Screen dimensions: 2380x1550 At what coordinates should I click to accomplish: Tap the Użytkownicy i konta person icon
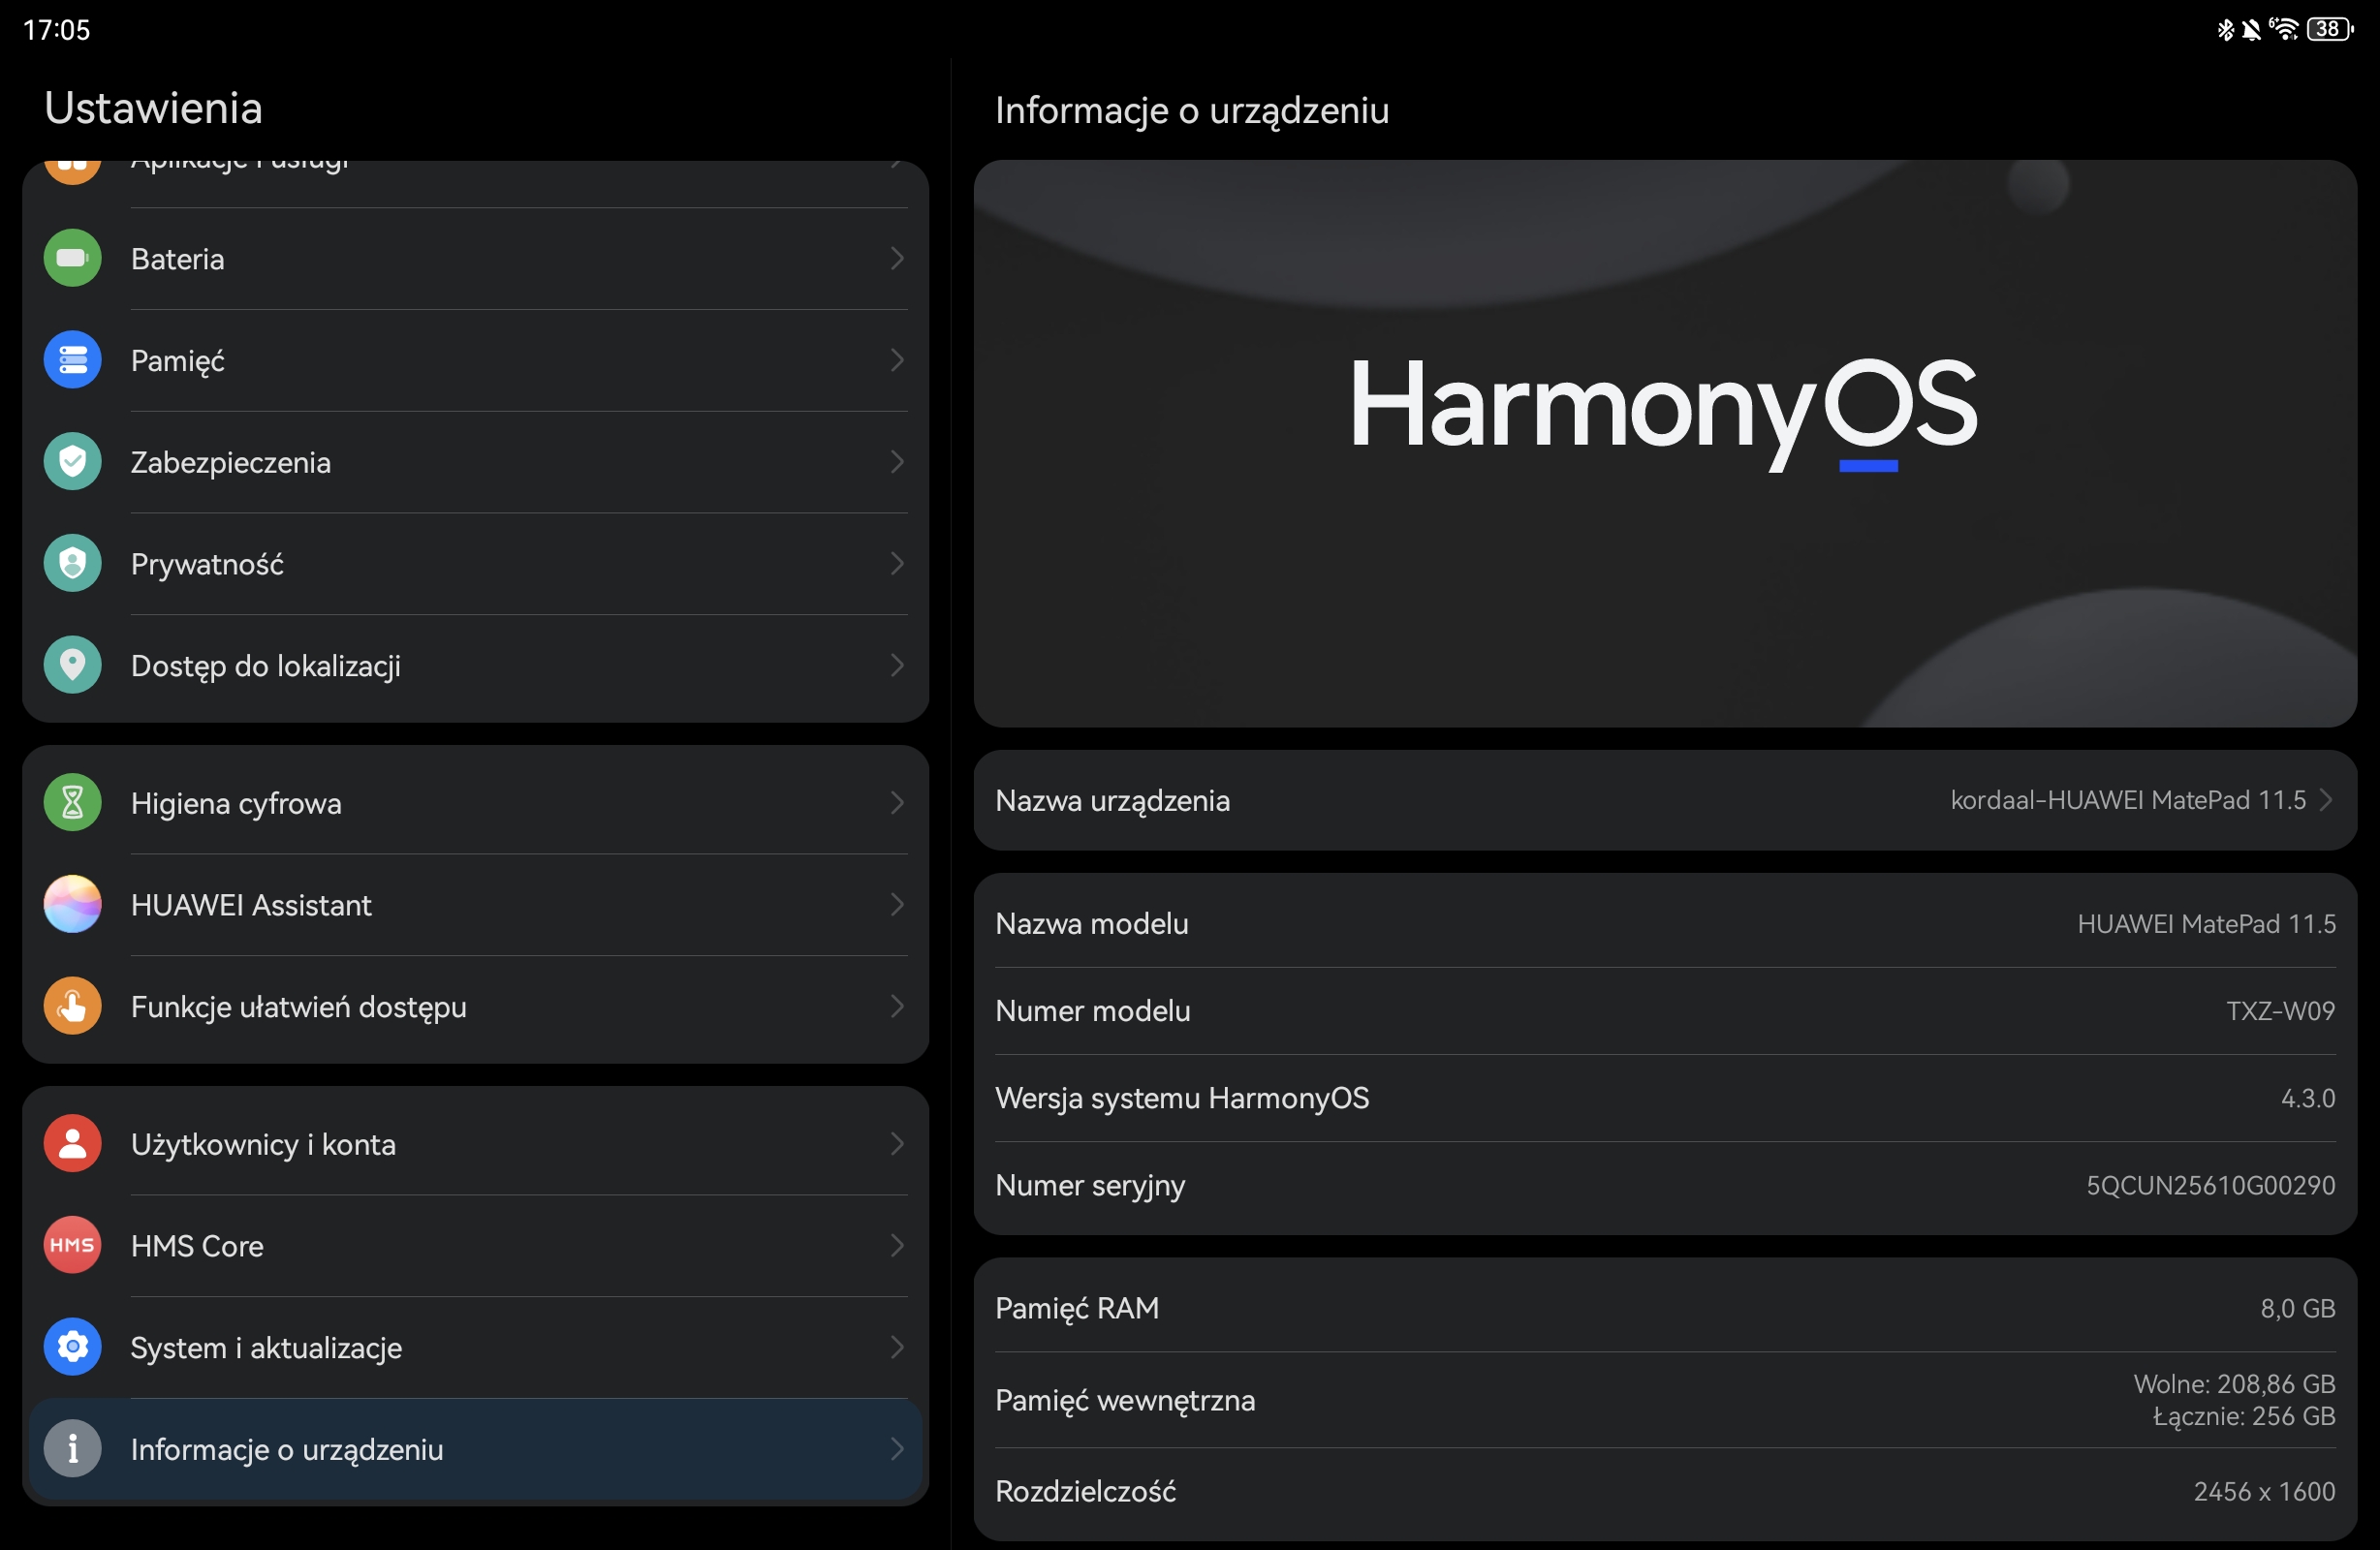coord(72,1144)
